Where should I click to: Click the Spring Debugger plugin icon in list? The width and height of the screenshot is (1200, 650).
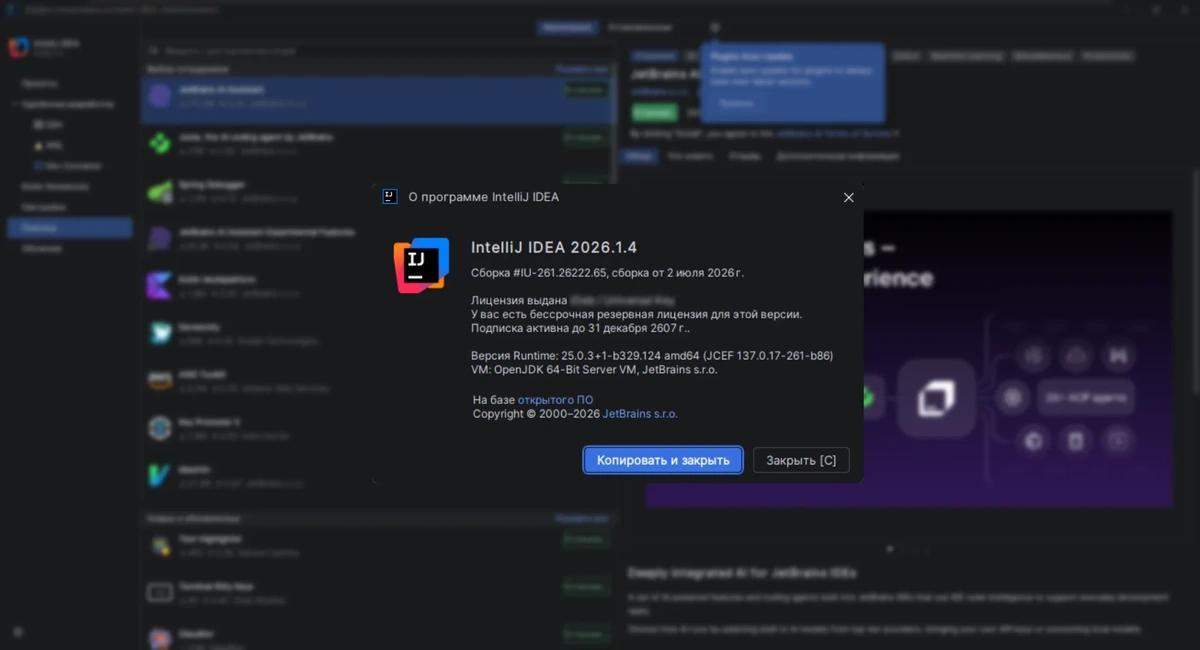pyautogui.click(x=159, y=191)
